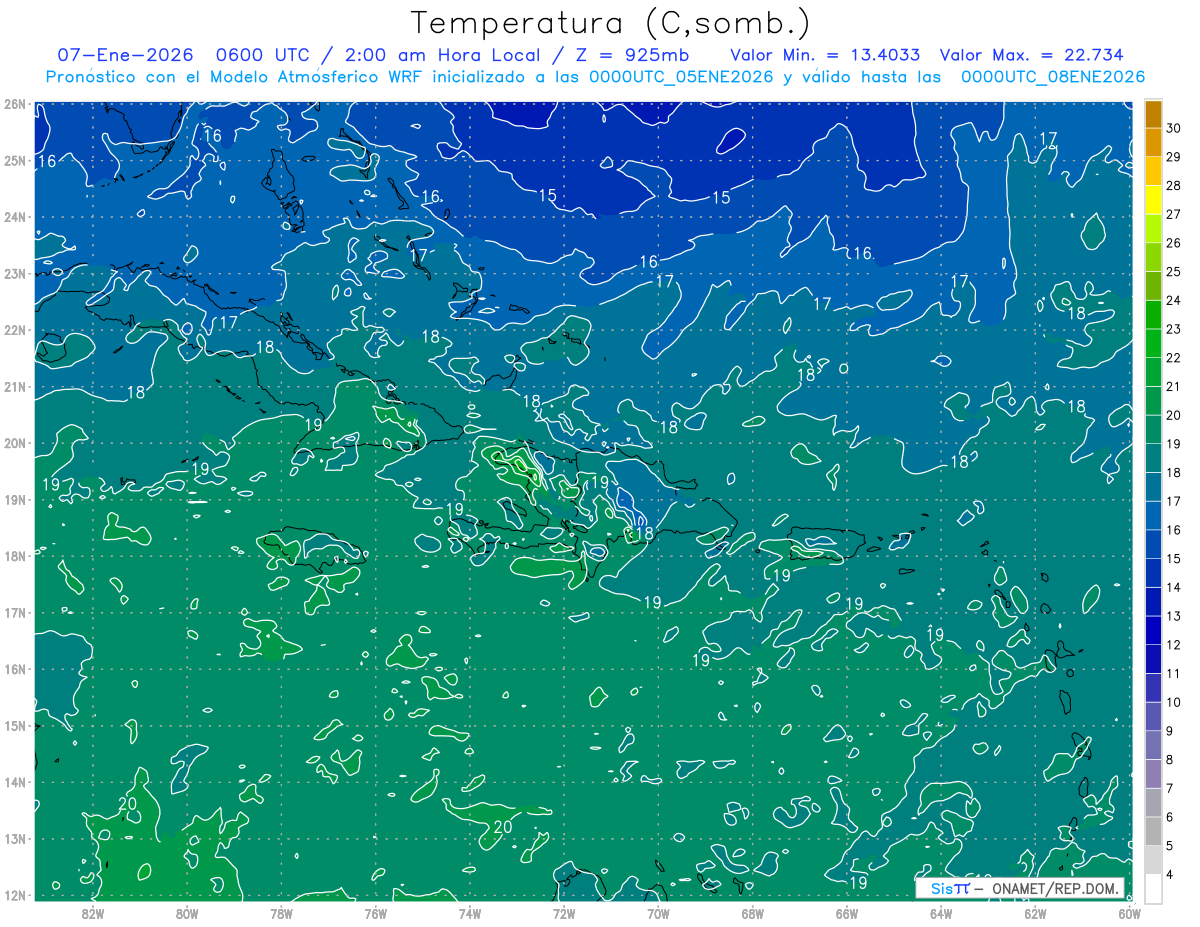The height and width of the screenshot is (927, 1200).
Task: Click longitude axis label "60W"
Action: (1129, 913)
